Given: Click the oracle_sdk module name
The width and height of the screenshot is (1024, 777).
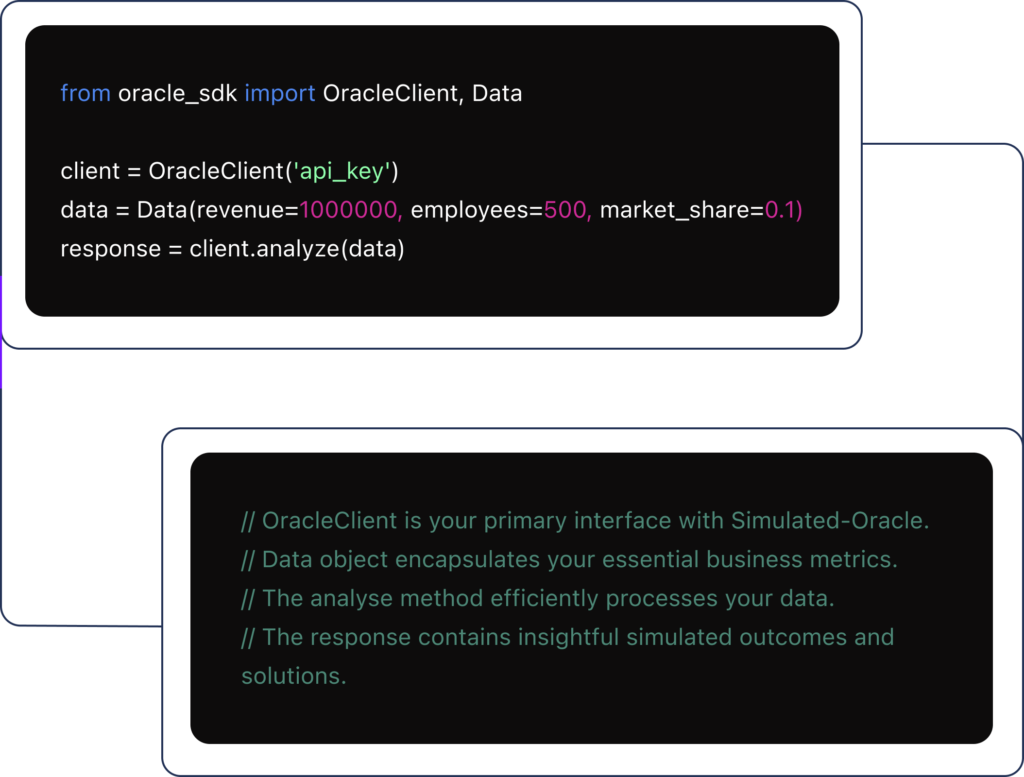Looking at the screenshot, I should pyautogui.click(x=178, y=93).
